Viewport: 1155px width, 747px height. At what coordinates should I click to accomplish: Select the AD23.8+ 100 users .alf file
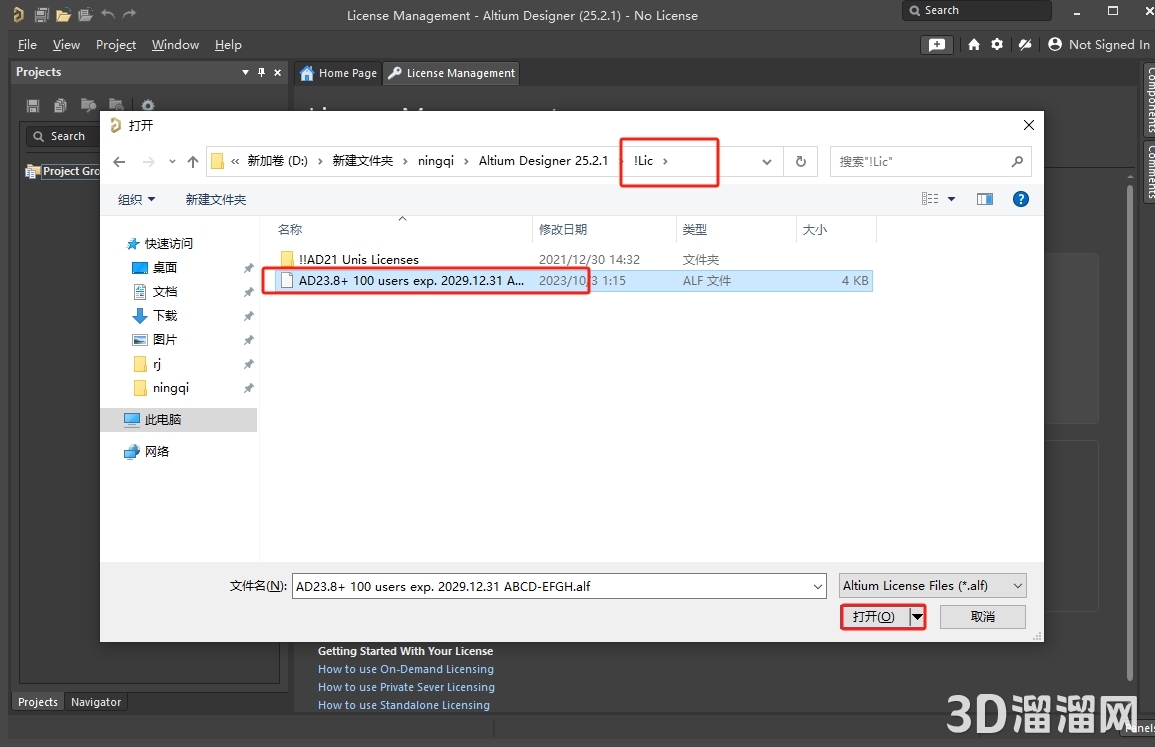pos(575,281)
